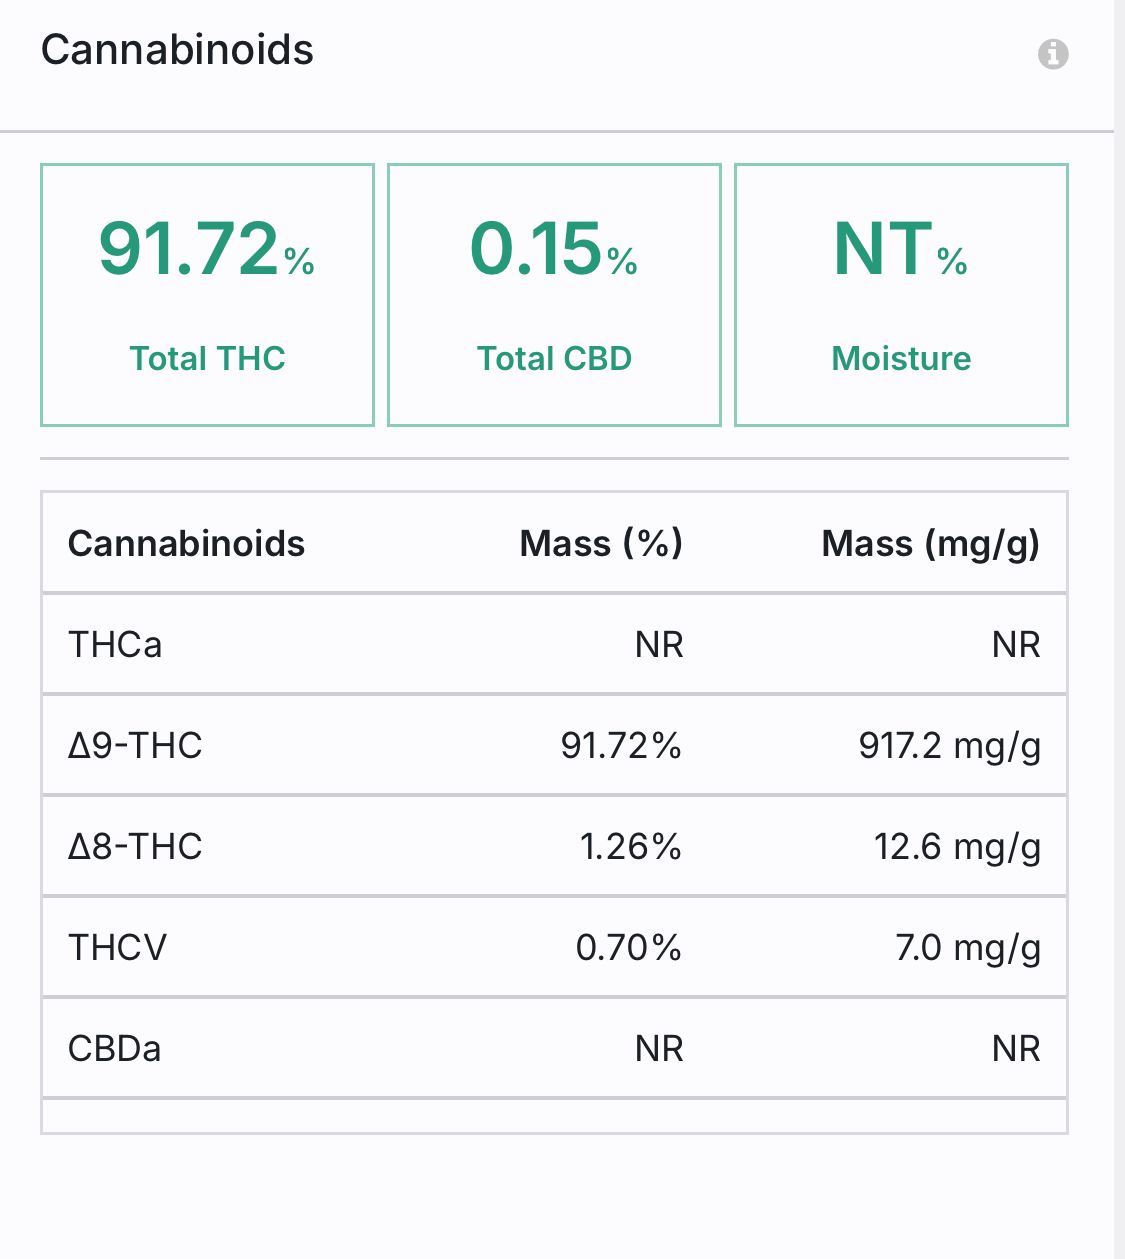Click the Mass (%) column header
Image resolution: width=1125 pixels, height=1259 pixels.
(x=601, y=543)
